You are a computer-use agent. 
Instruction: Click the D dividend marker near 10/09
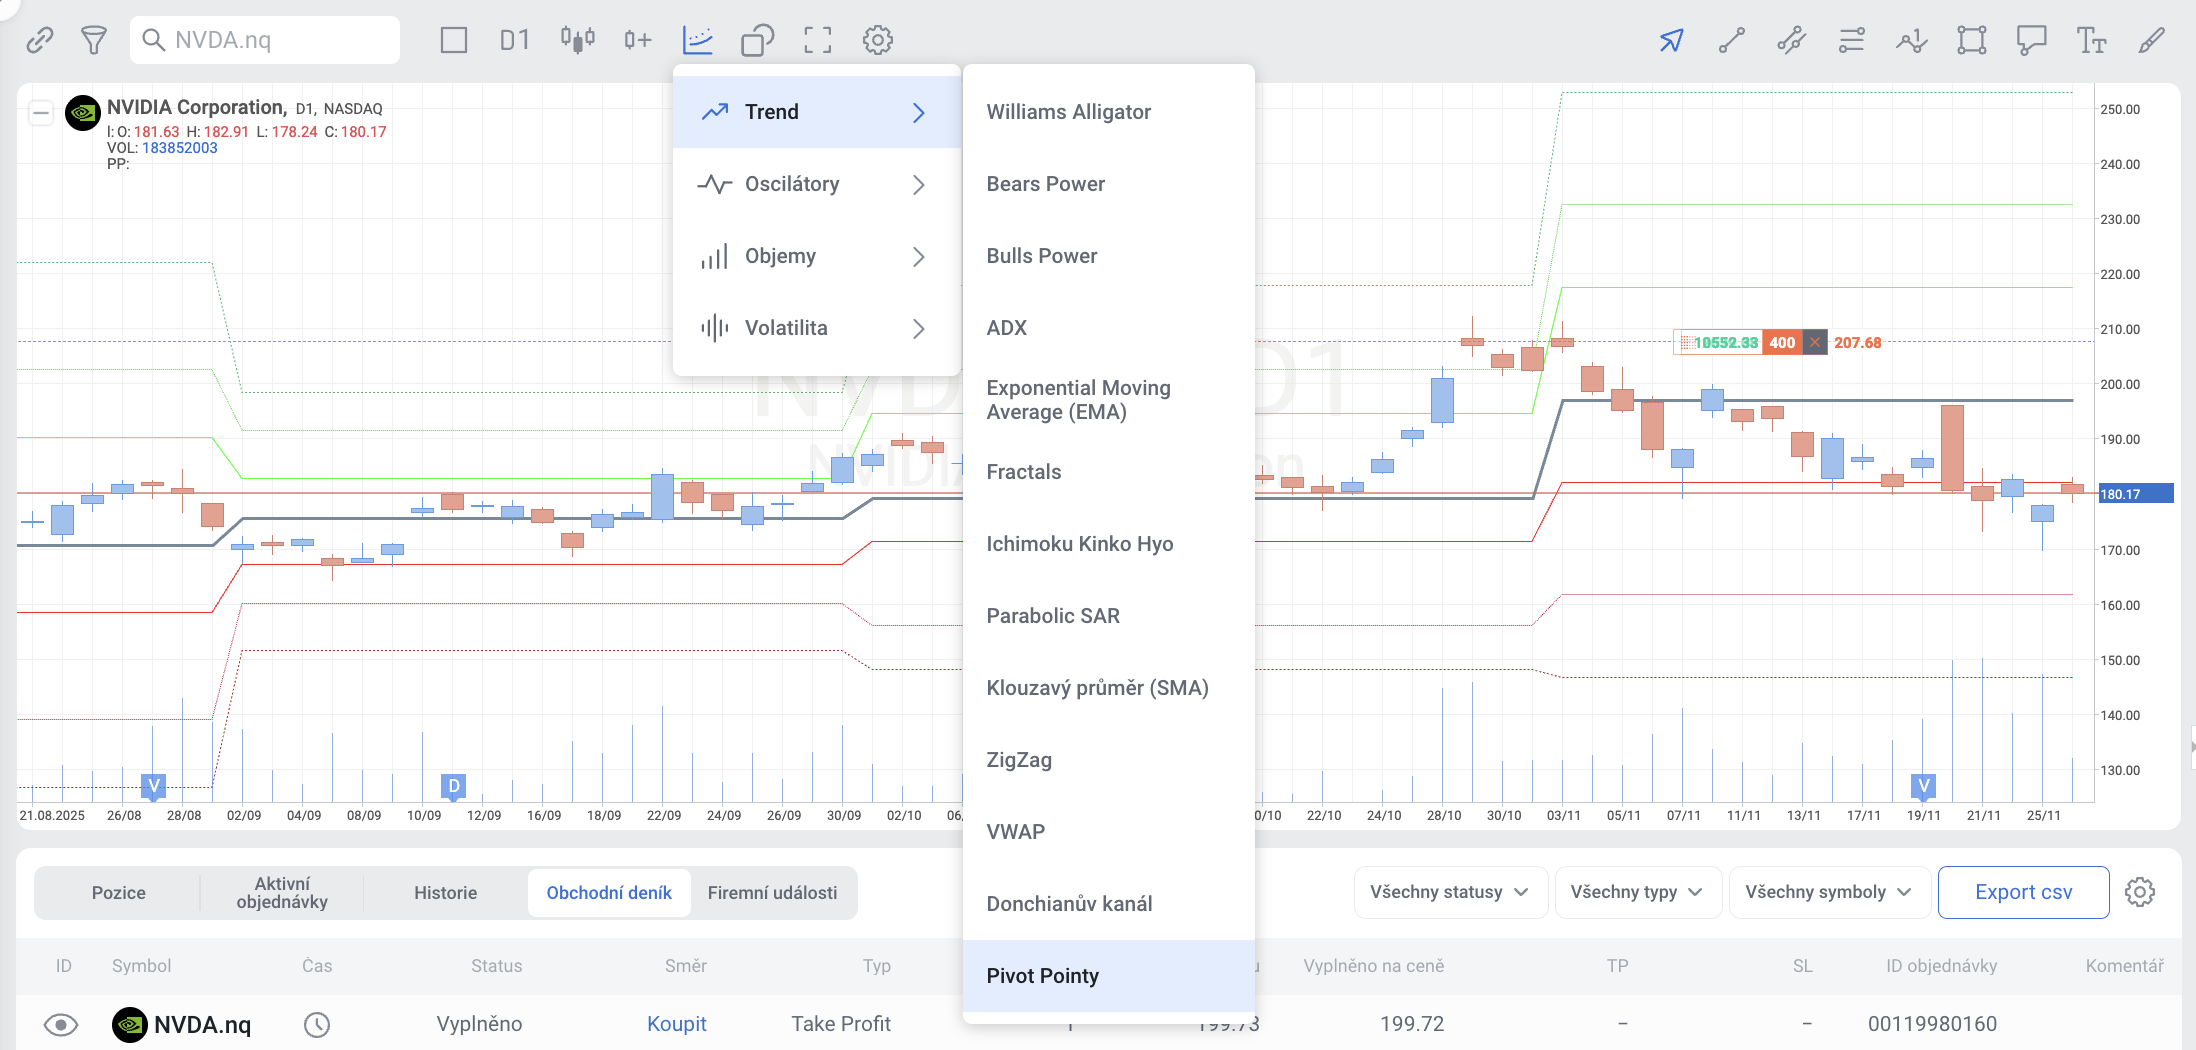(x=454, y=786)
